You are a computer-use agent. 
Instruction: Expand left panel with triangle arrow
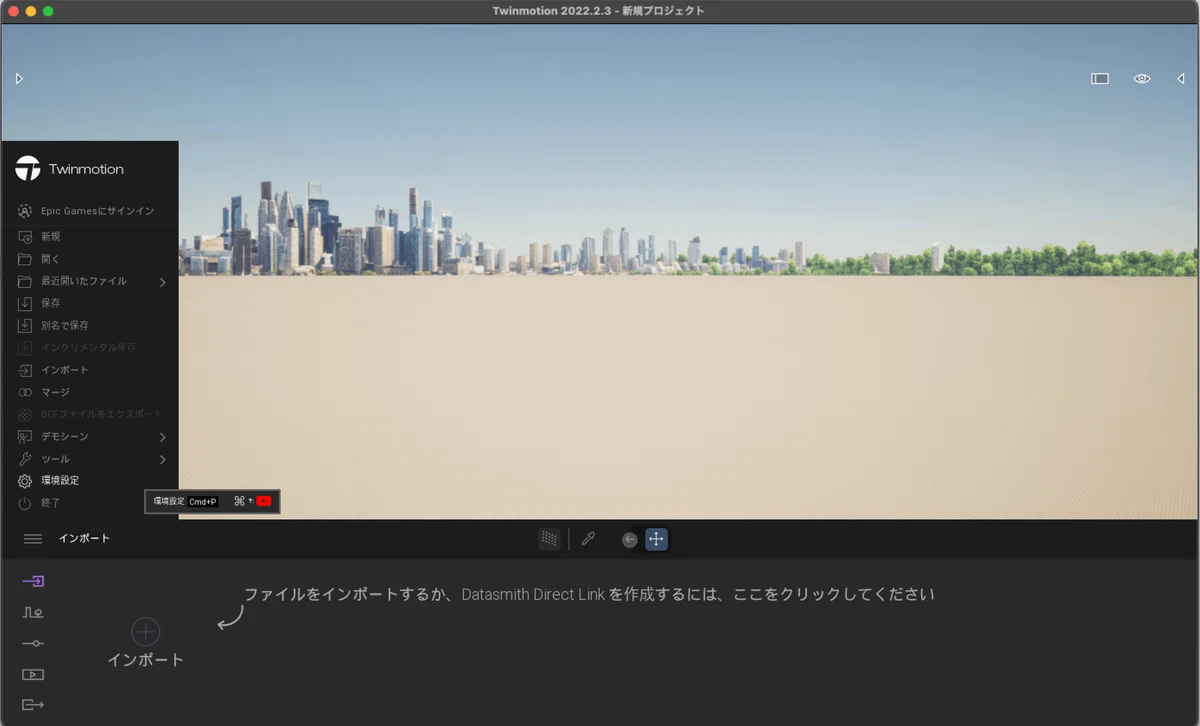[x=19, y=78]
